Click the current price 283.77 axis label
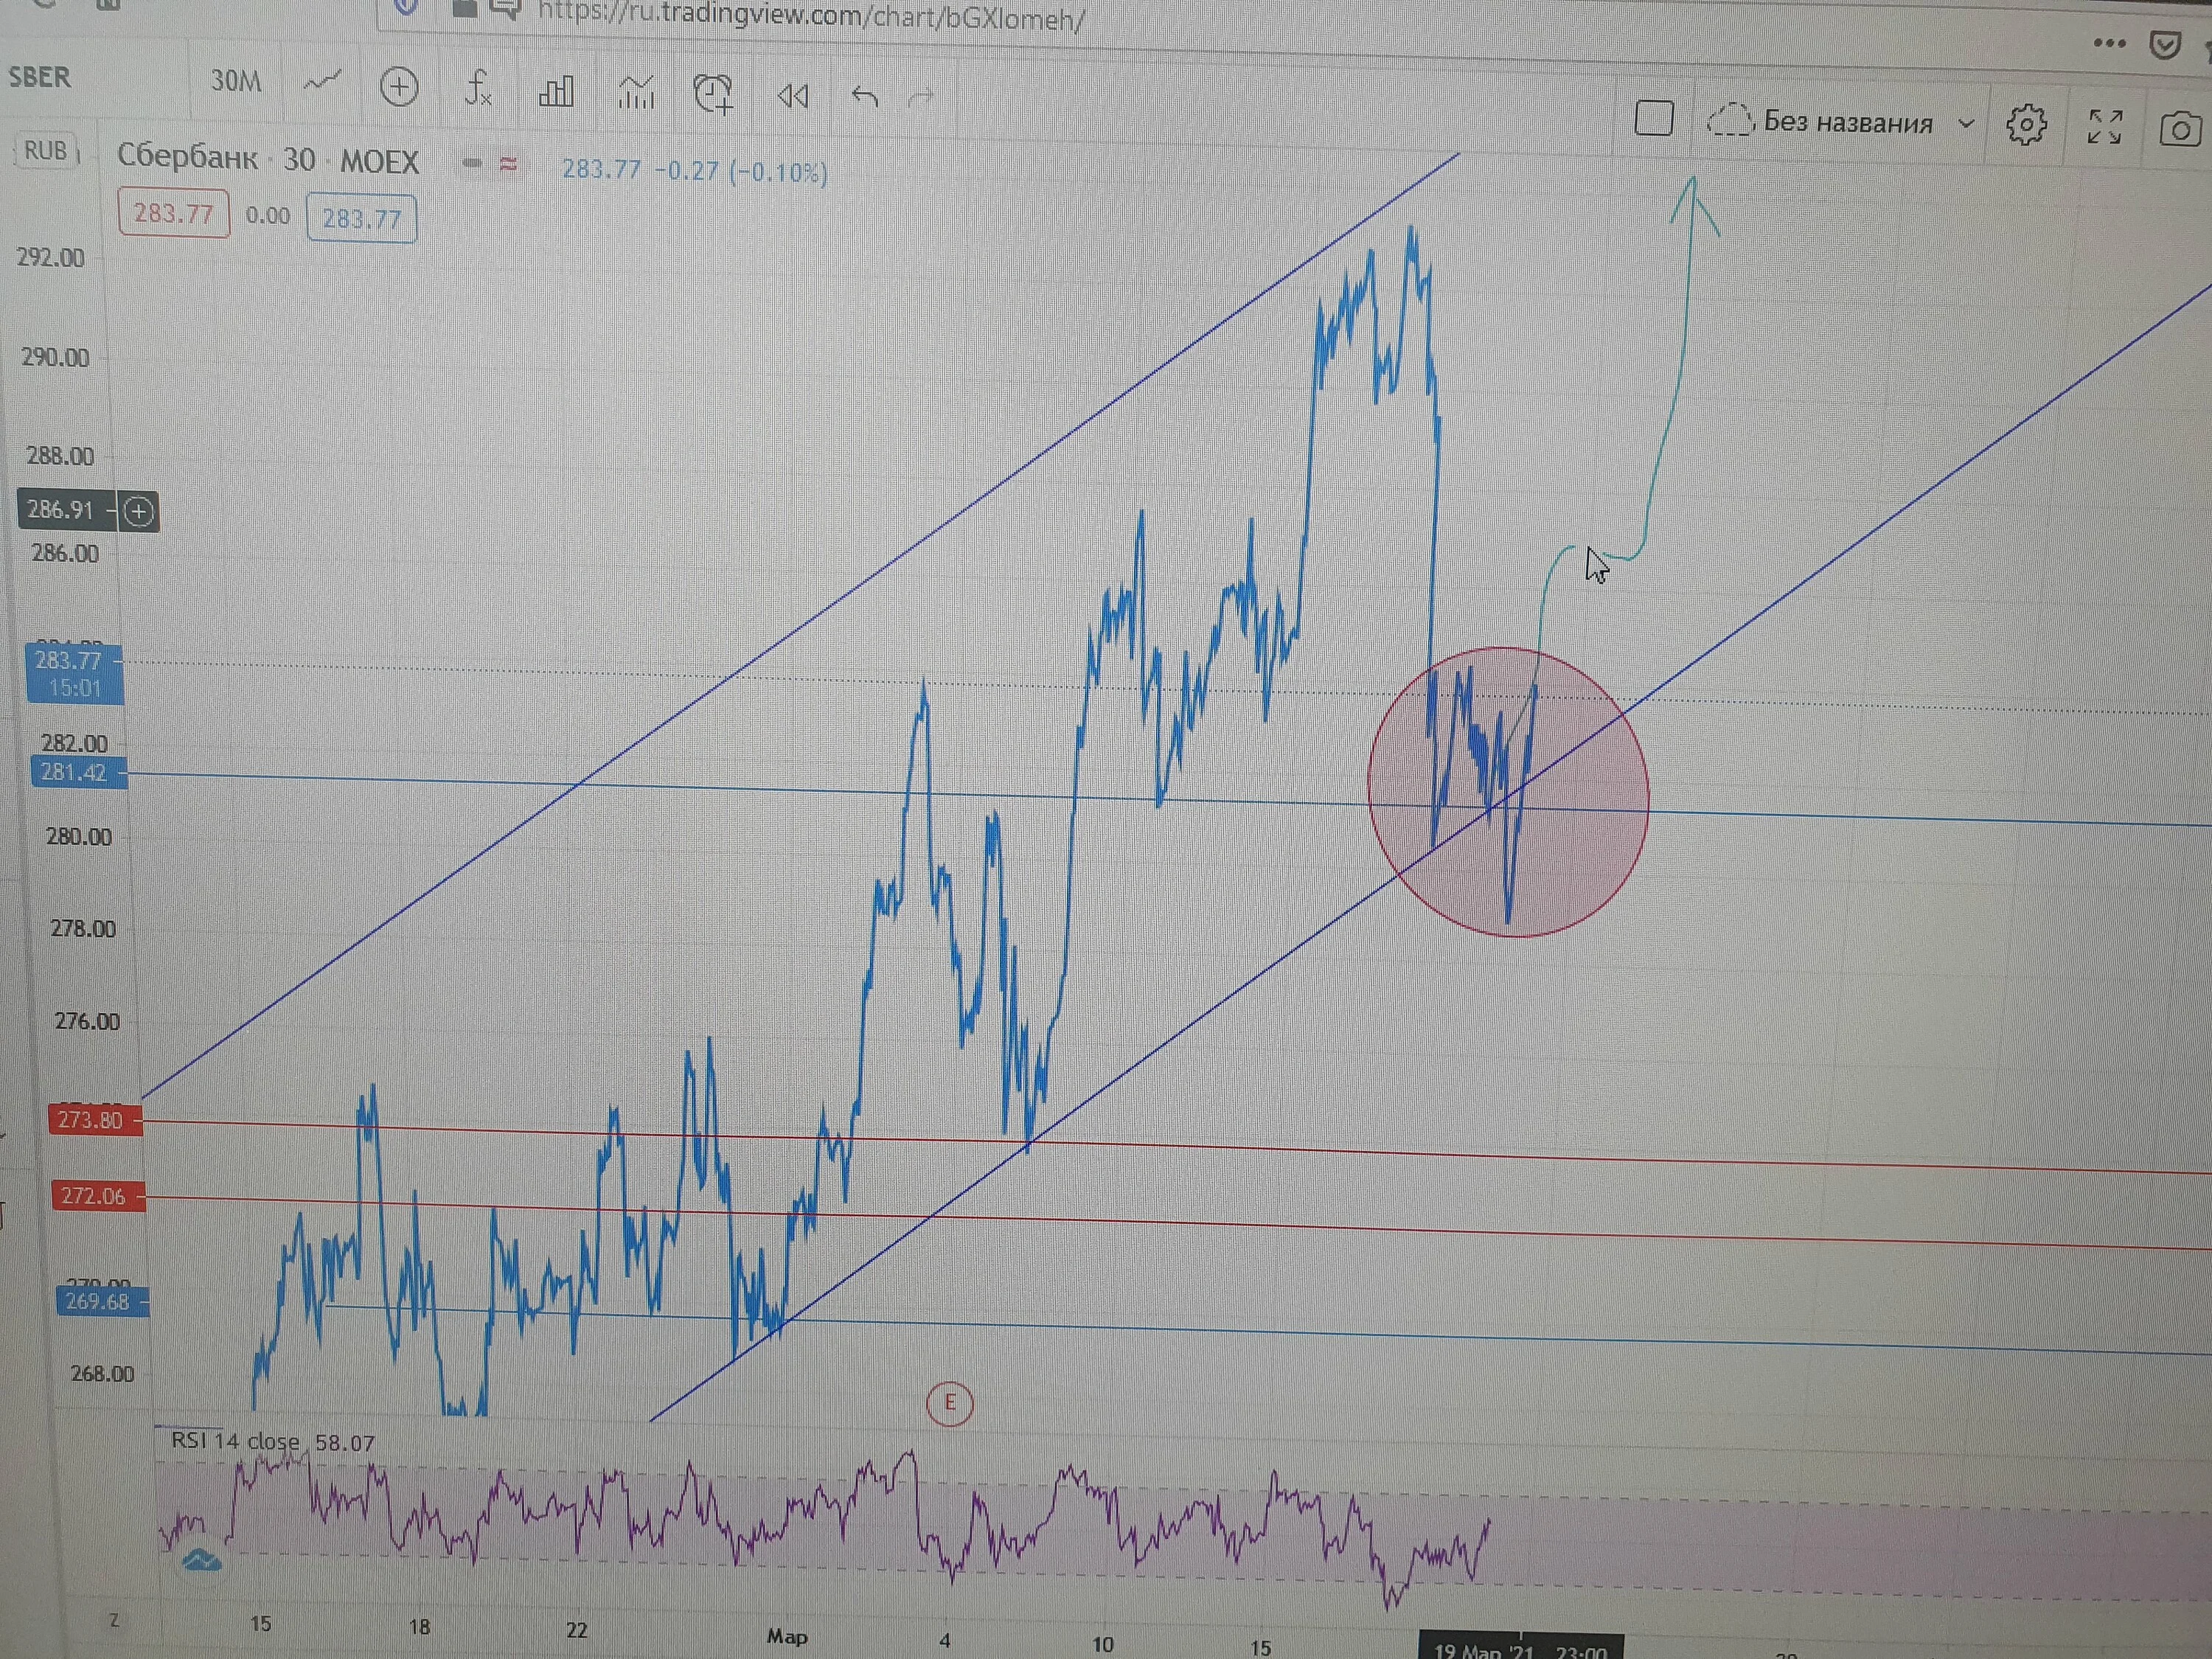This screenshot has height=1659, width=2212. (74, 673)
